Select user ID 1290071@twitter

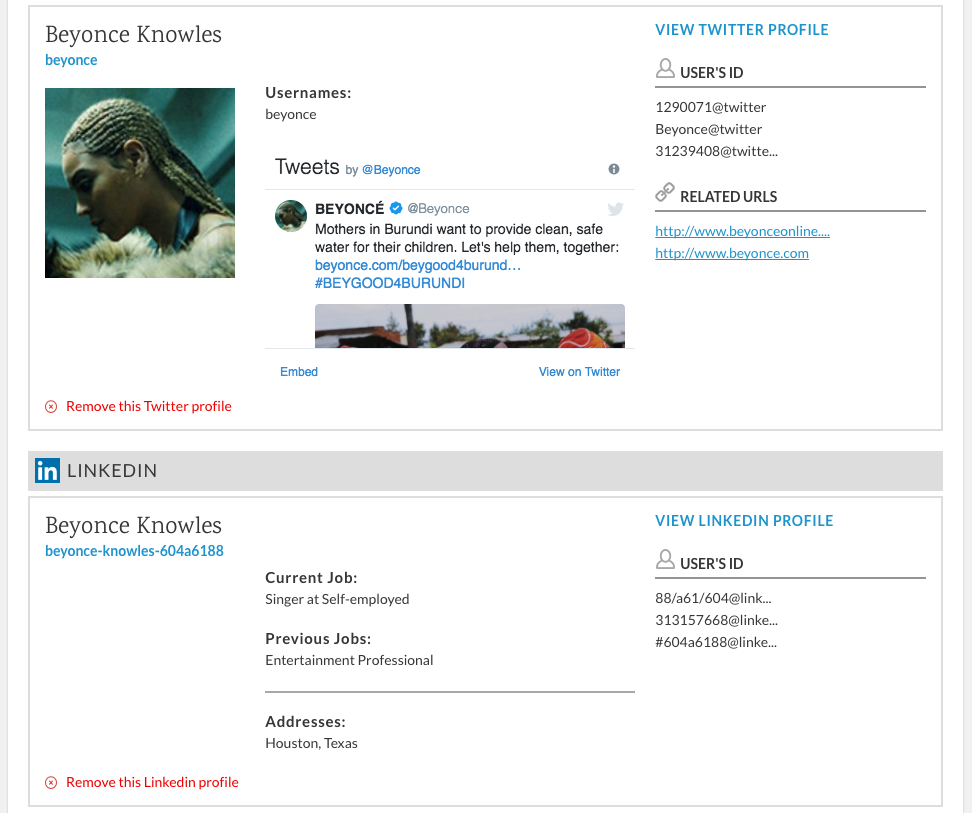coord(710,107)
